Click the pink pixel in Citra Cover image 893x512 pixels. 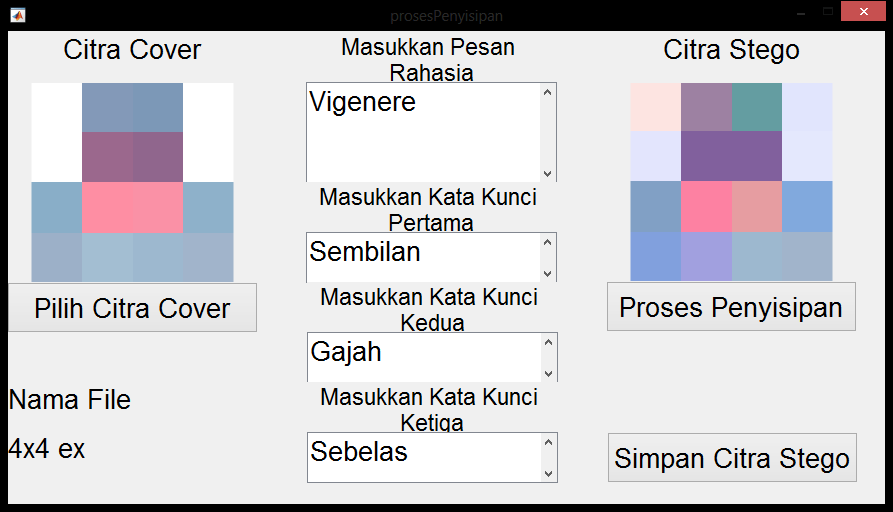(x=132, y=207)
